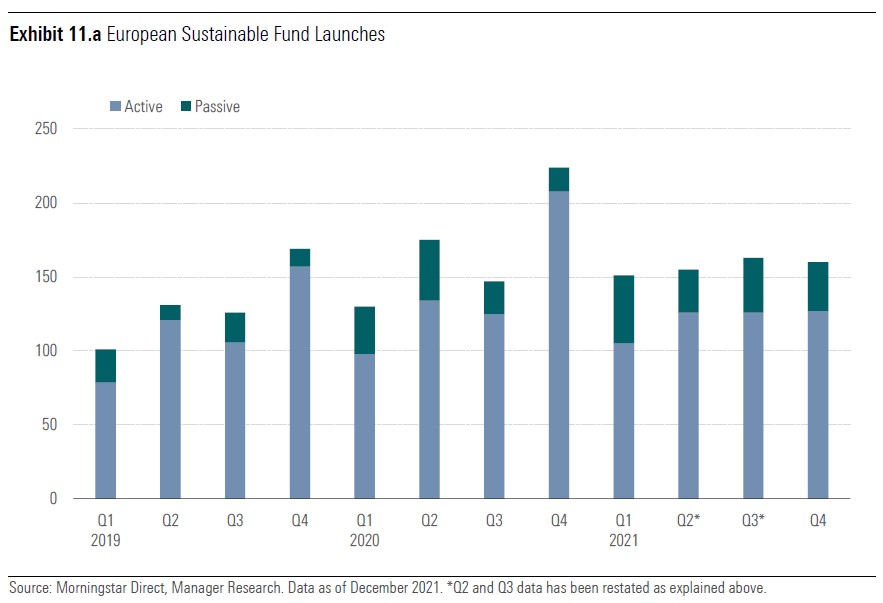The image size is (883, 603).
Task: Click the green Passive legend swatch
Action: tap(186, 107)
